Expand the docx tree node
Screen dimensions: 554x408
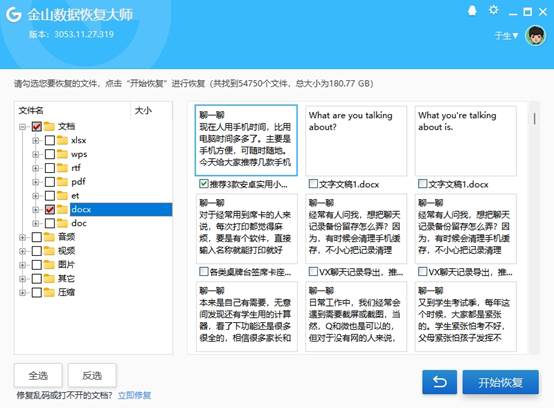coord(35,209)
